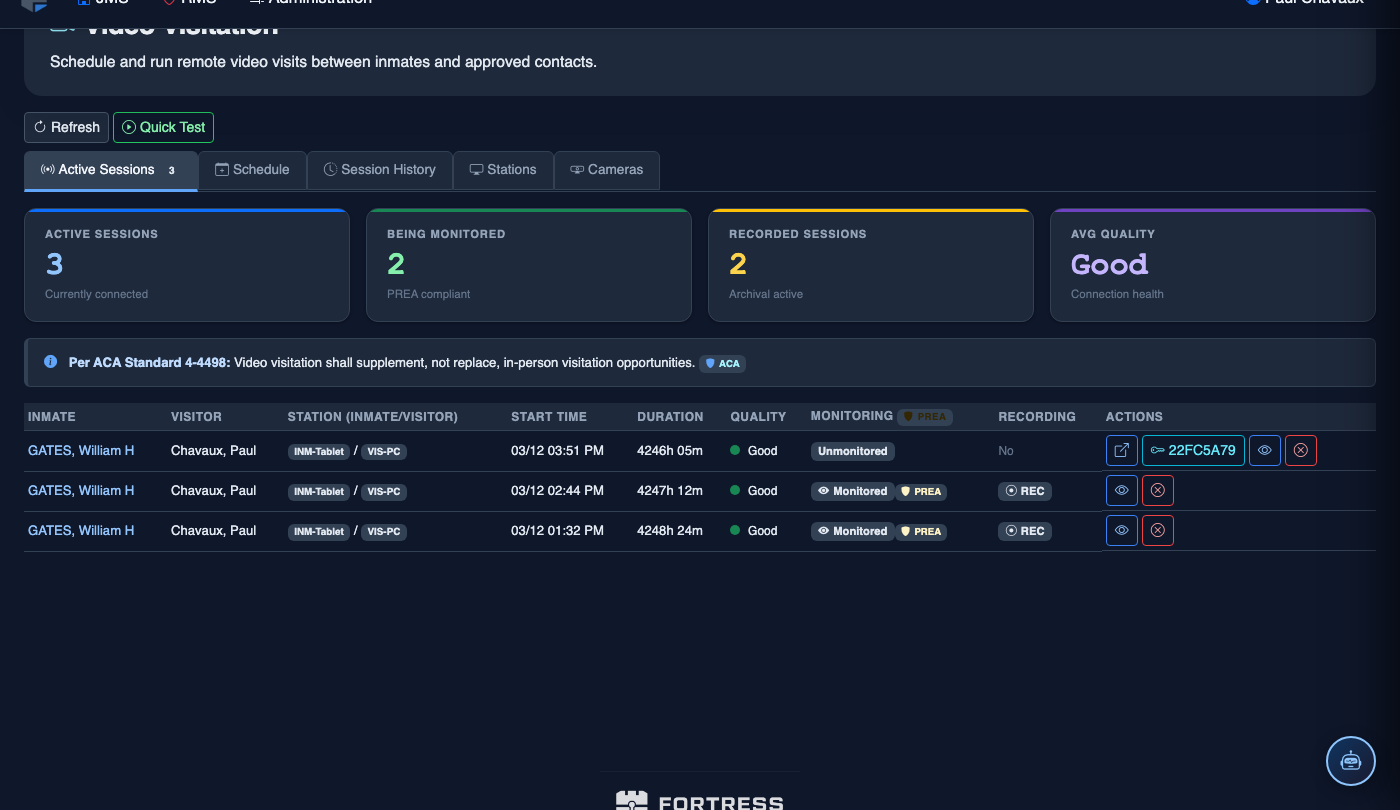The width and height of the screenshot is (1400, 810).
Task: Terminate the session that started at 01:32 PM
Action: coord(1158,531)
